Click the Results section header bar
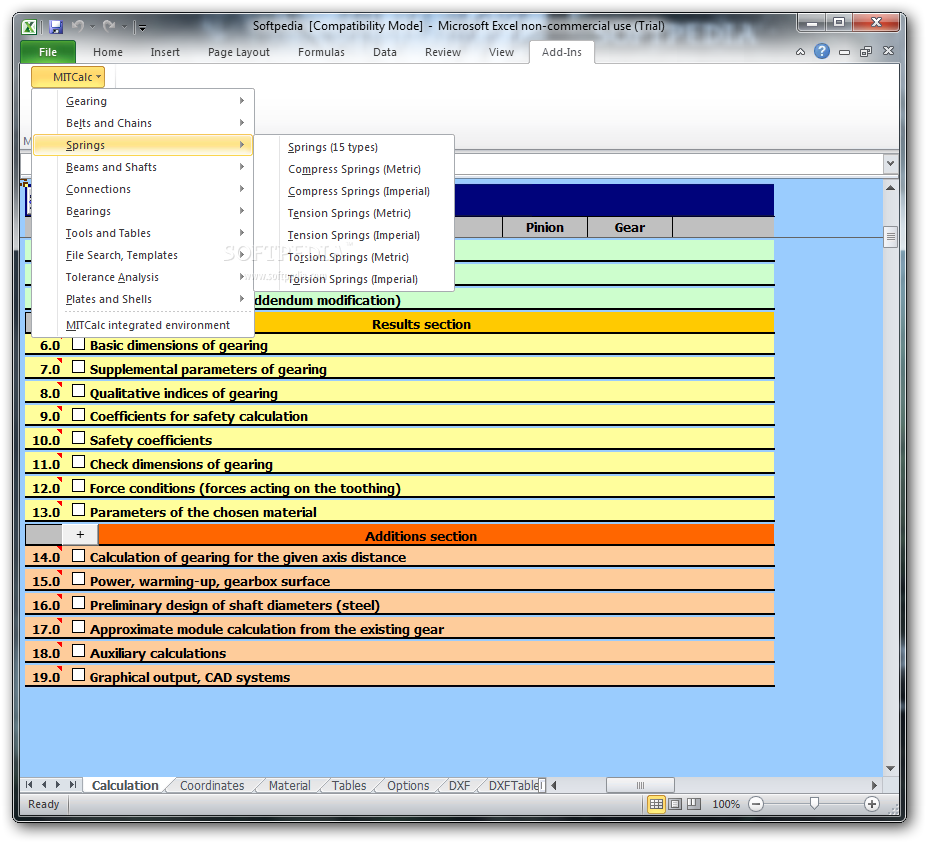The height and width of the screenshot is (843, 927). [421, 324]
